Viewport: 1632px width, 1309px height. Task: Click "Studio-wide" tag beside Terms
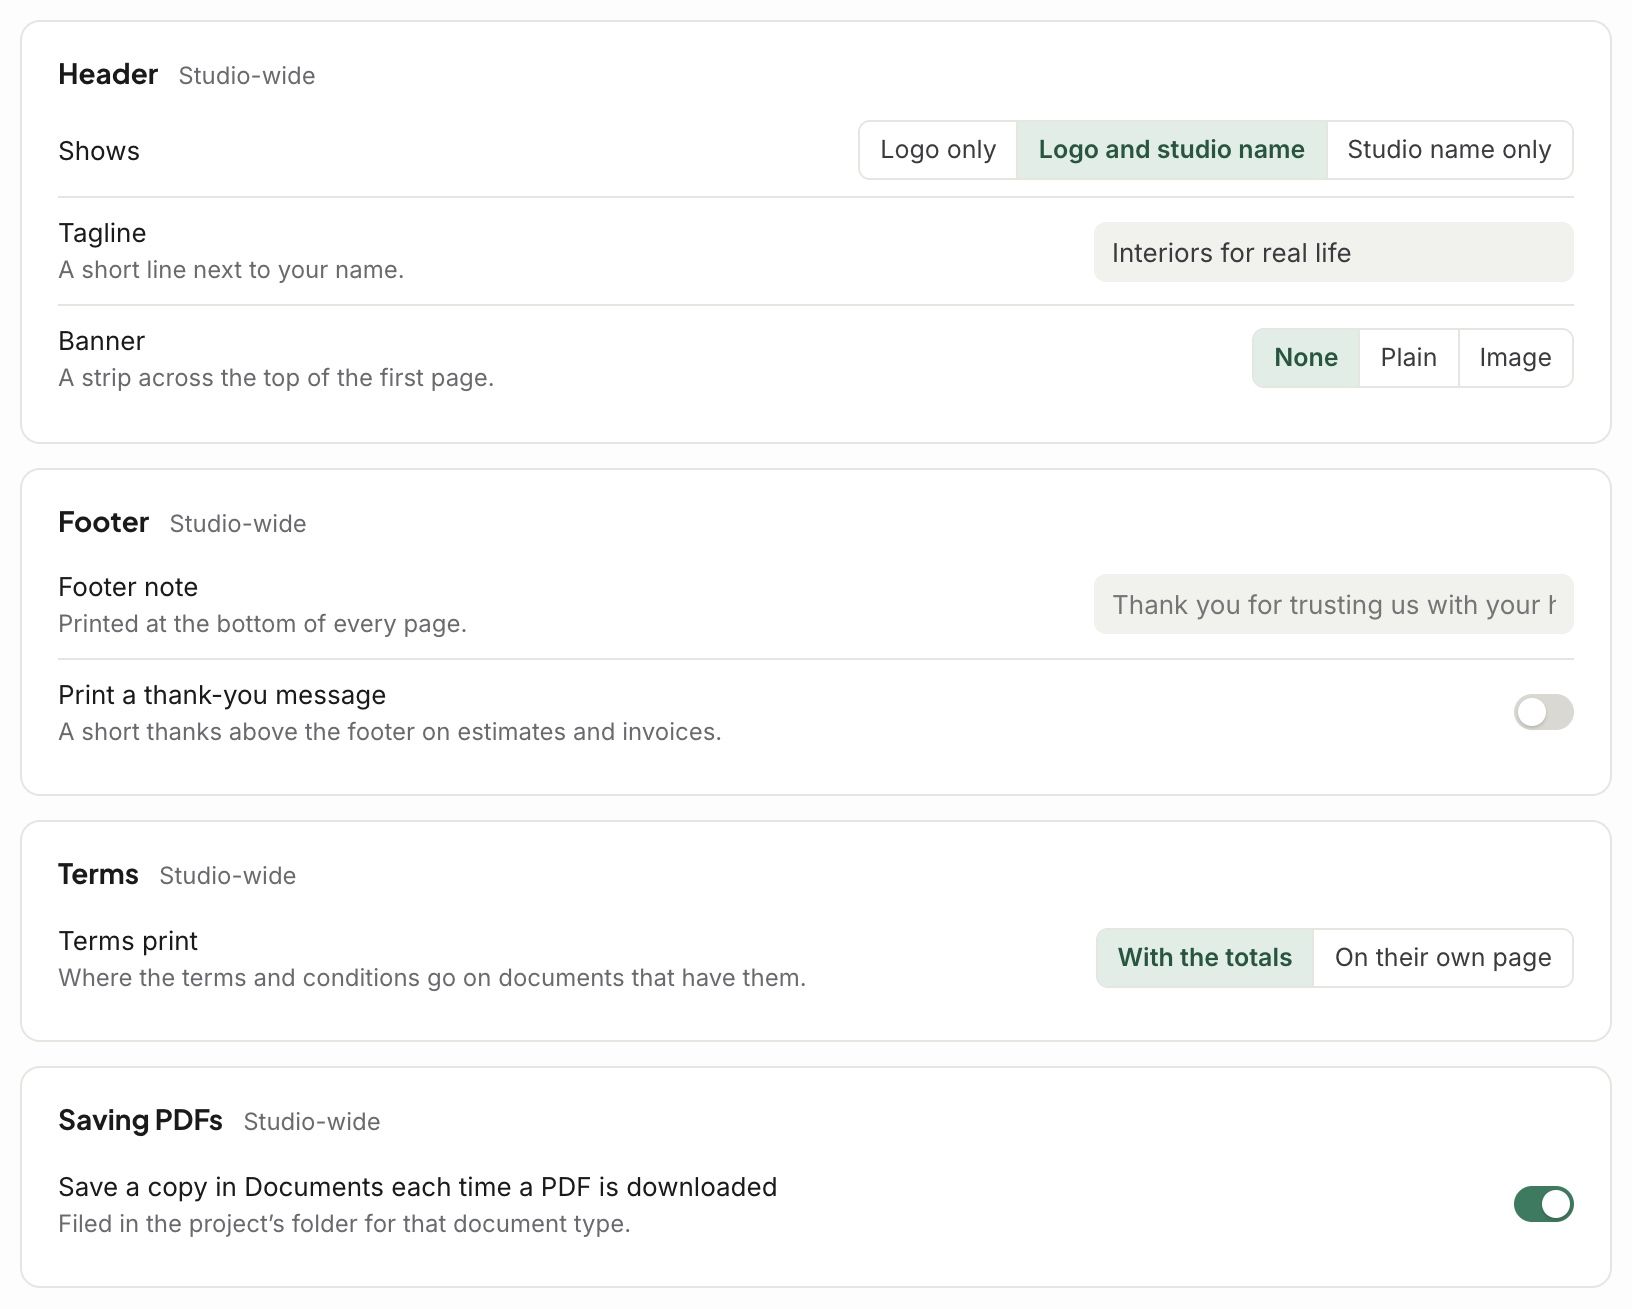[x=228, y=876]
